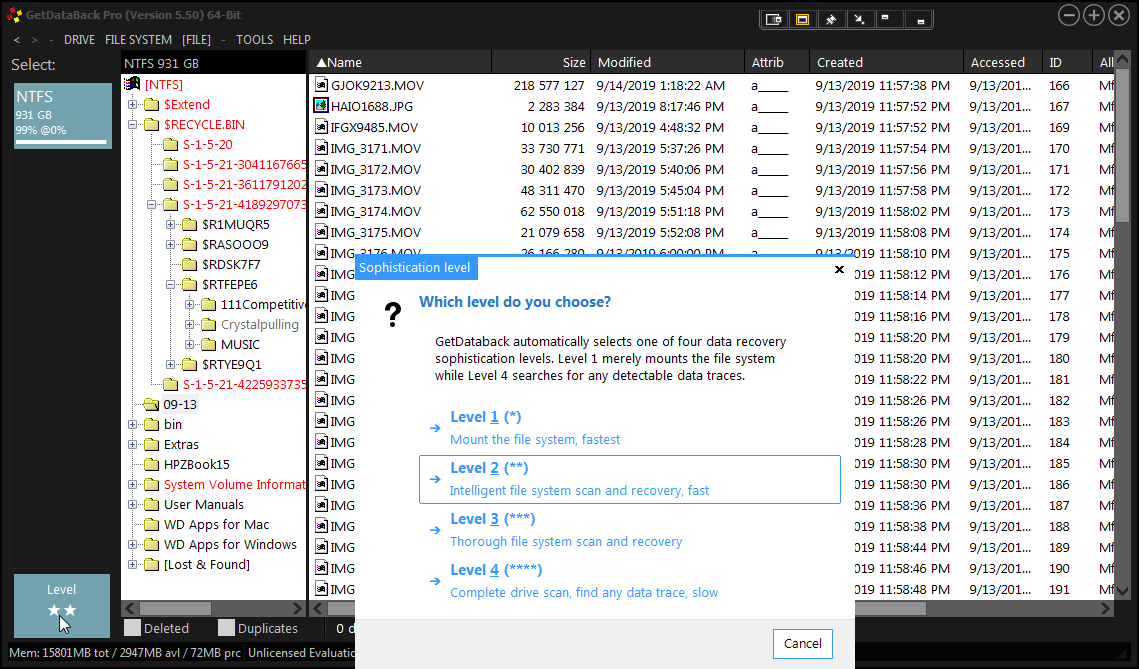Click the file icon of IFGX9485.MOV
Viewport: 1139px width, 669px height.
[321, 127]
